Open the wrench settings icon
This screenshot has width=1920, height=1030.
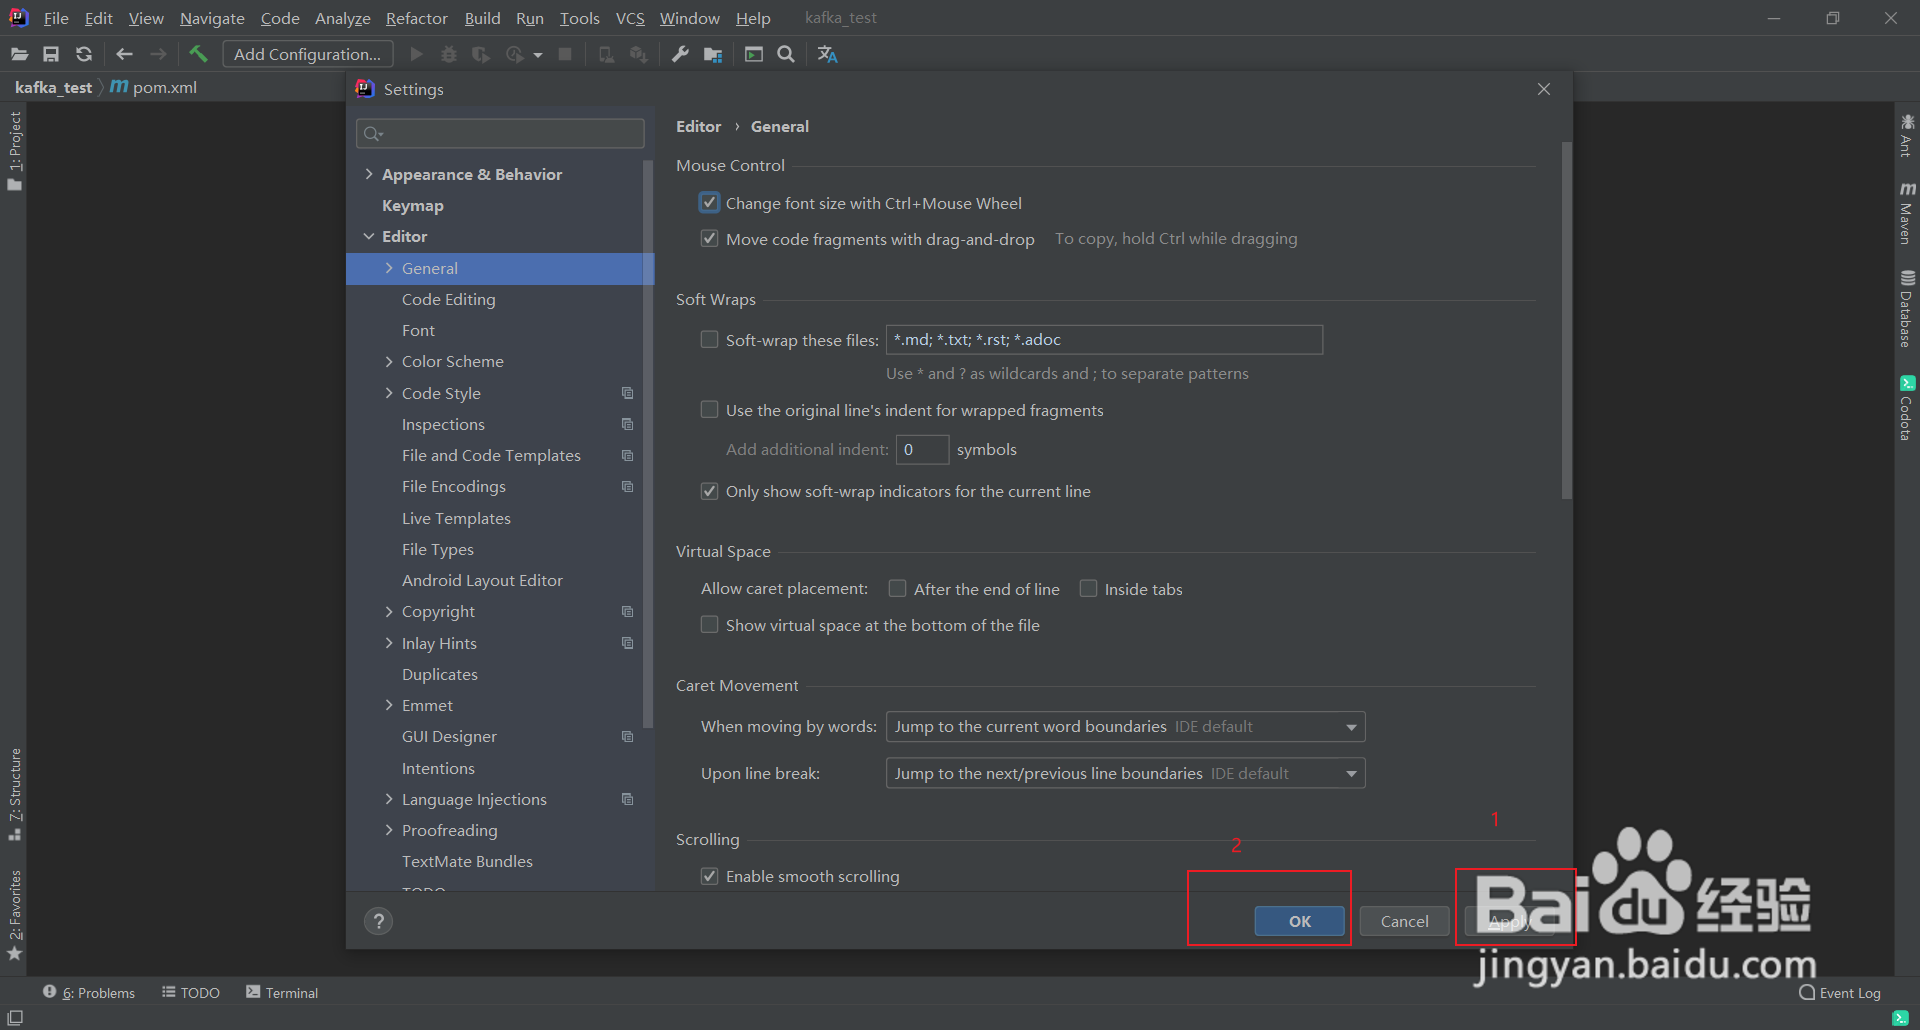(680, 54)
